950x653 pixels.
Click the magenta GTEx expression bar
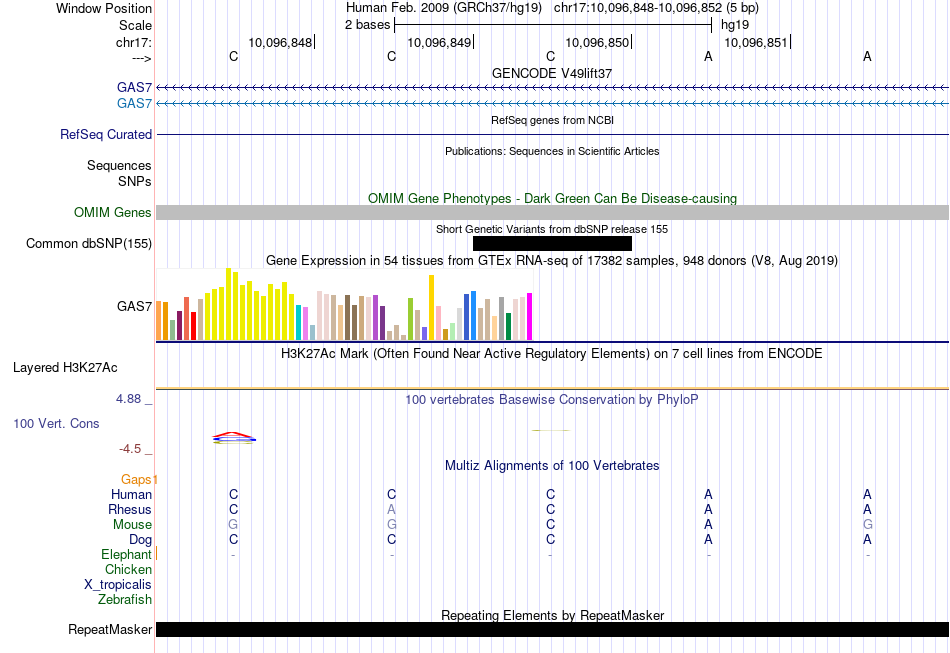(530, 317)
